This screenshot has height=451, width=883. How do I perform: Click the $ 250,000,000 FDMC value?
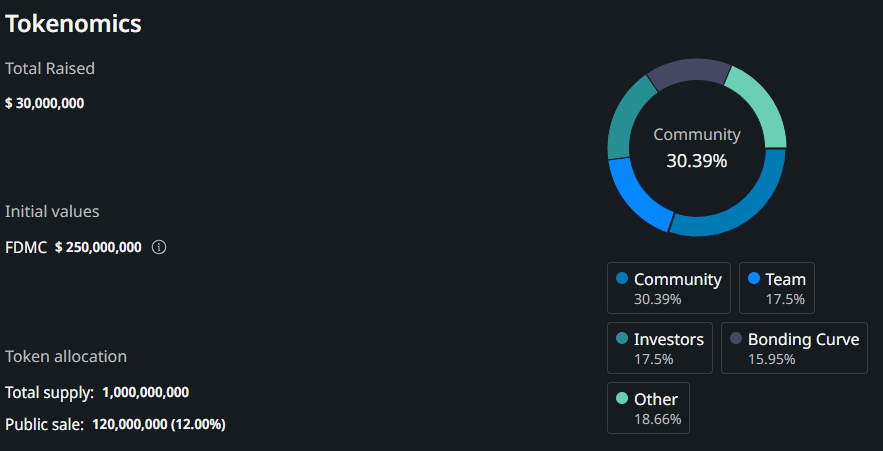click(98, 247)
